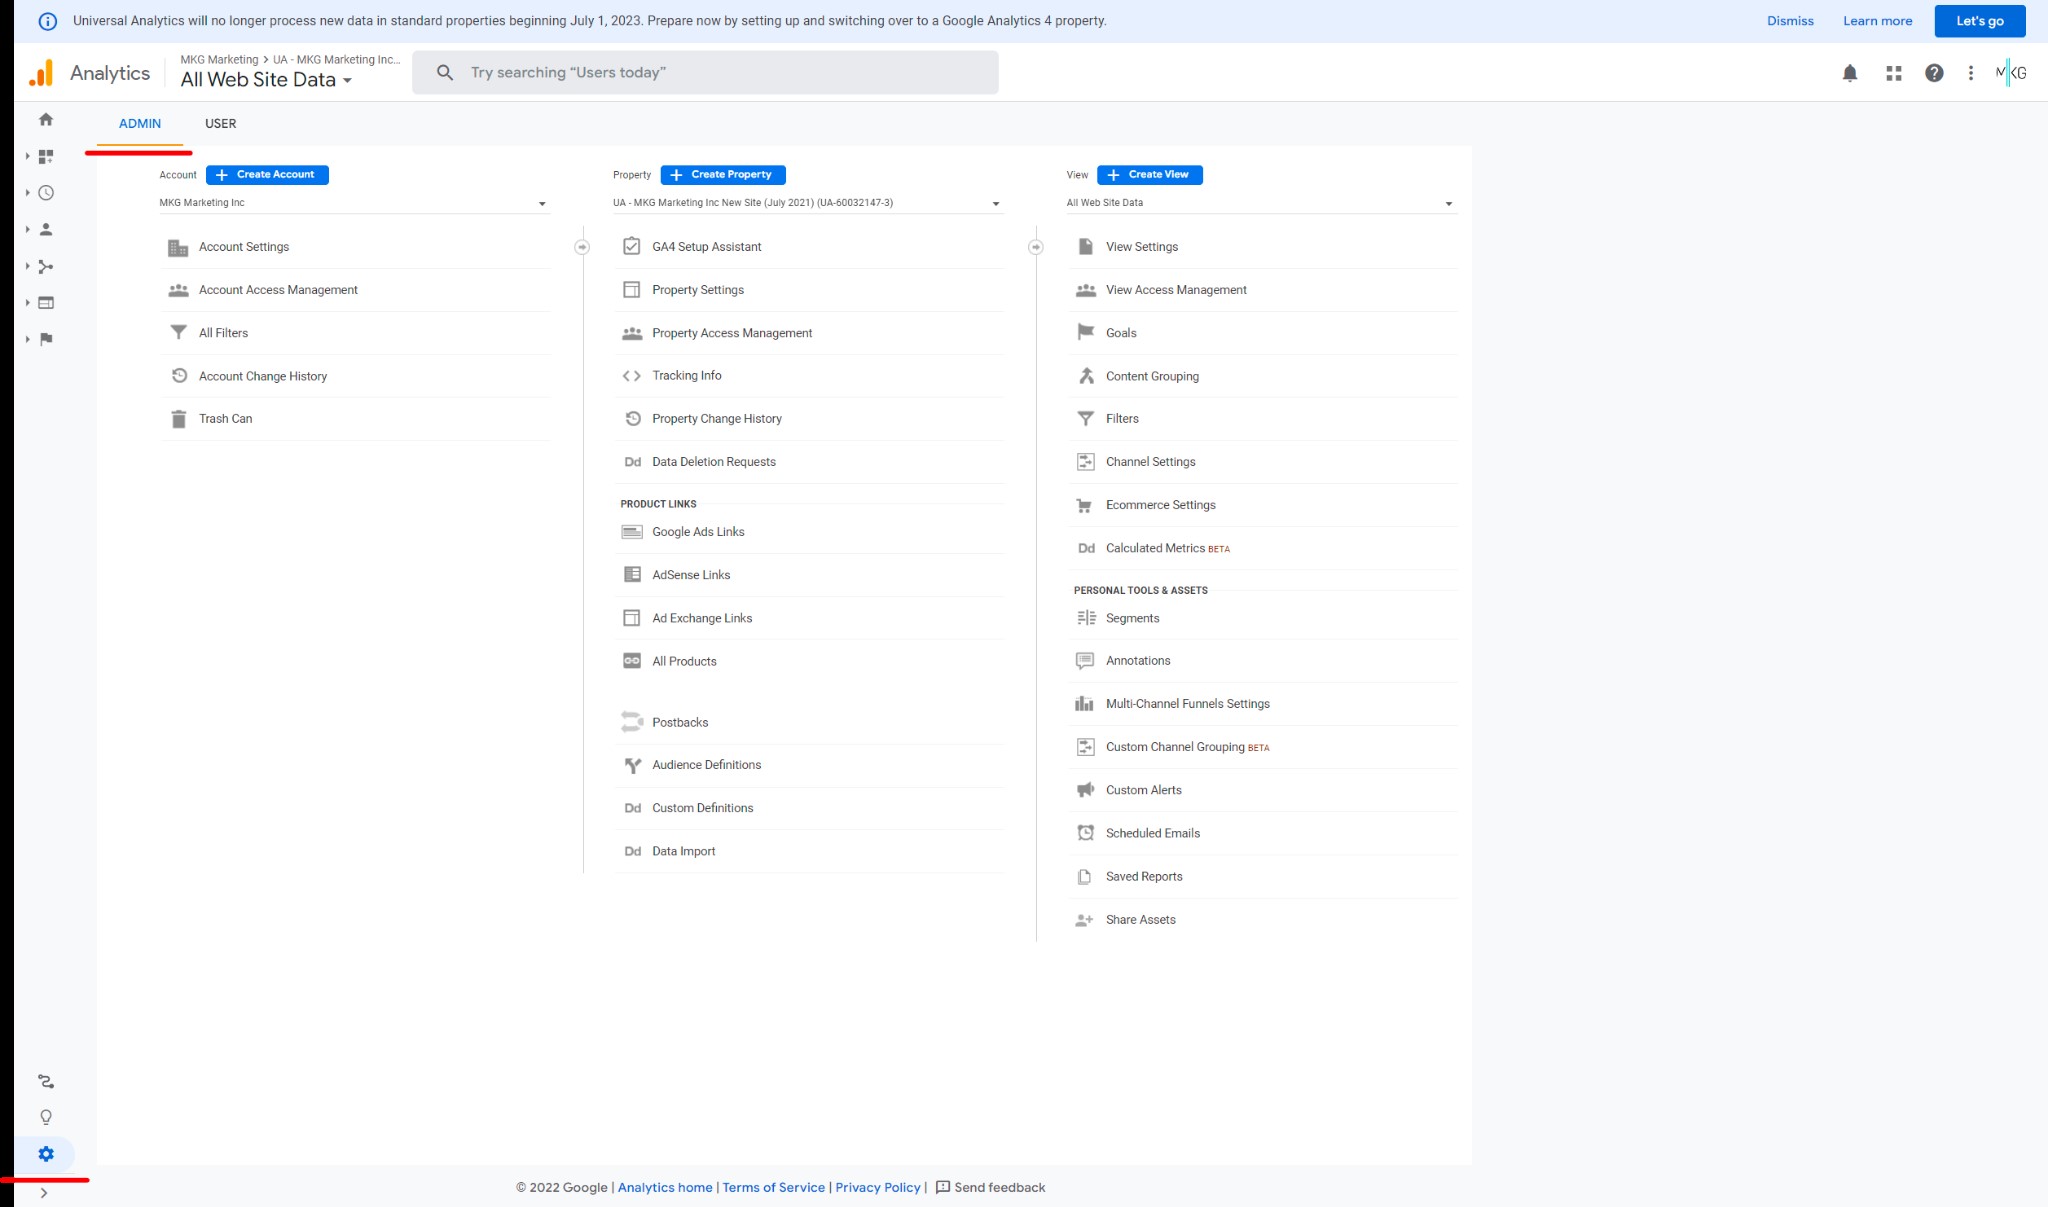Image resolution: width=2048 pixels, height=1207 pixels.
Task: Open the Discover lightbulb icon
Action: pyautogui.click(x=45, y=1117)
